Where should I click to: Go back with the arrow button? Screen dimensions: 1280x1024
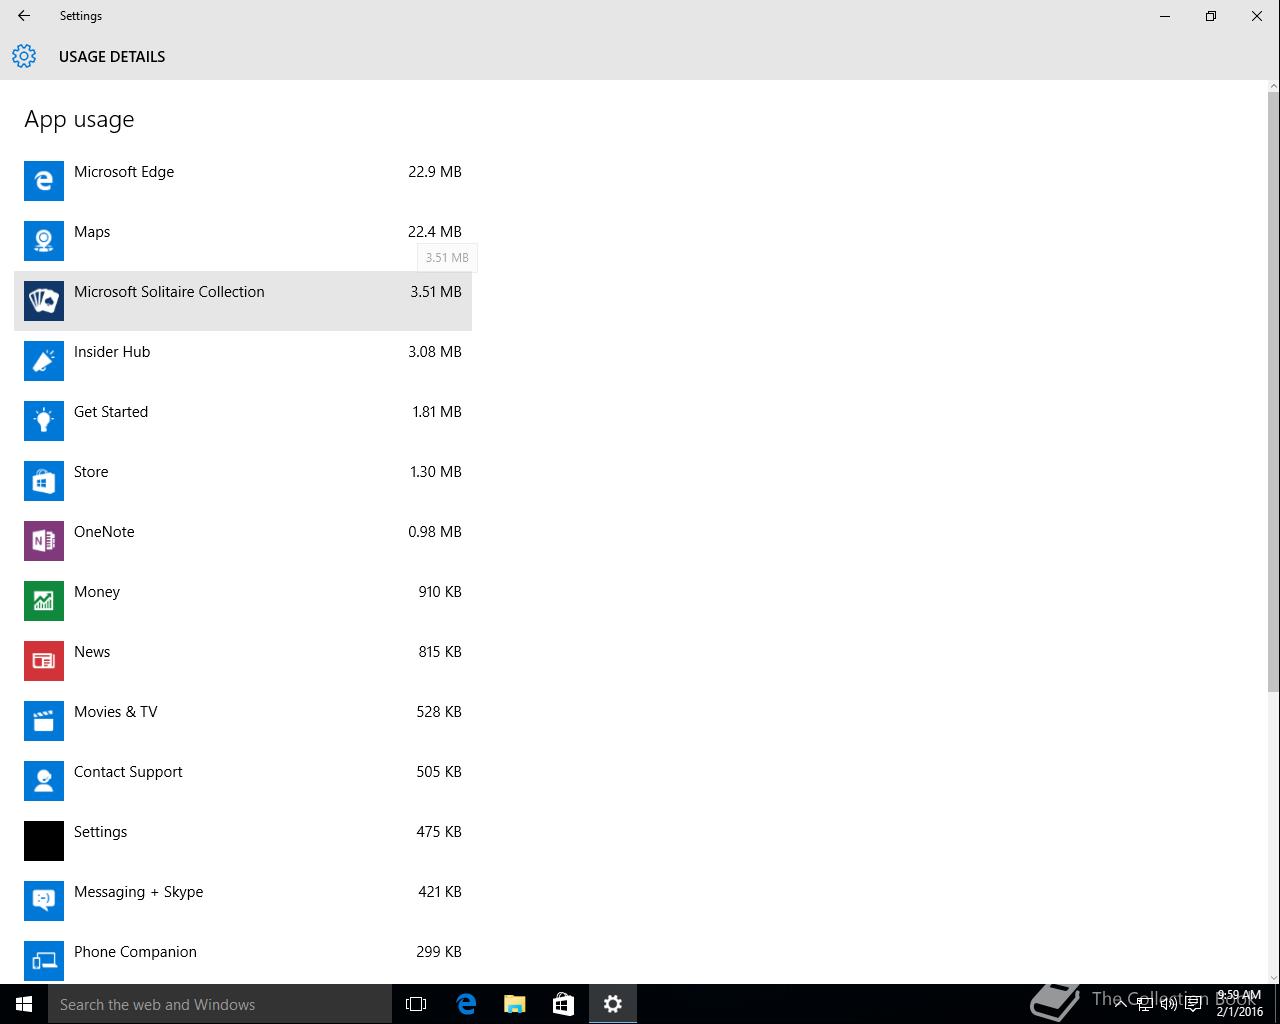(24, 16)
